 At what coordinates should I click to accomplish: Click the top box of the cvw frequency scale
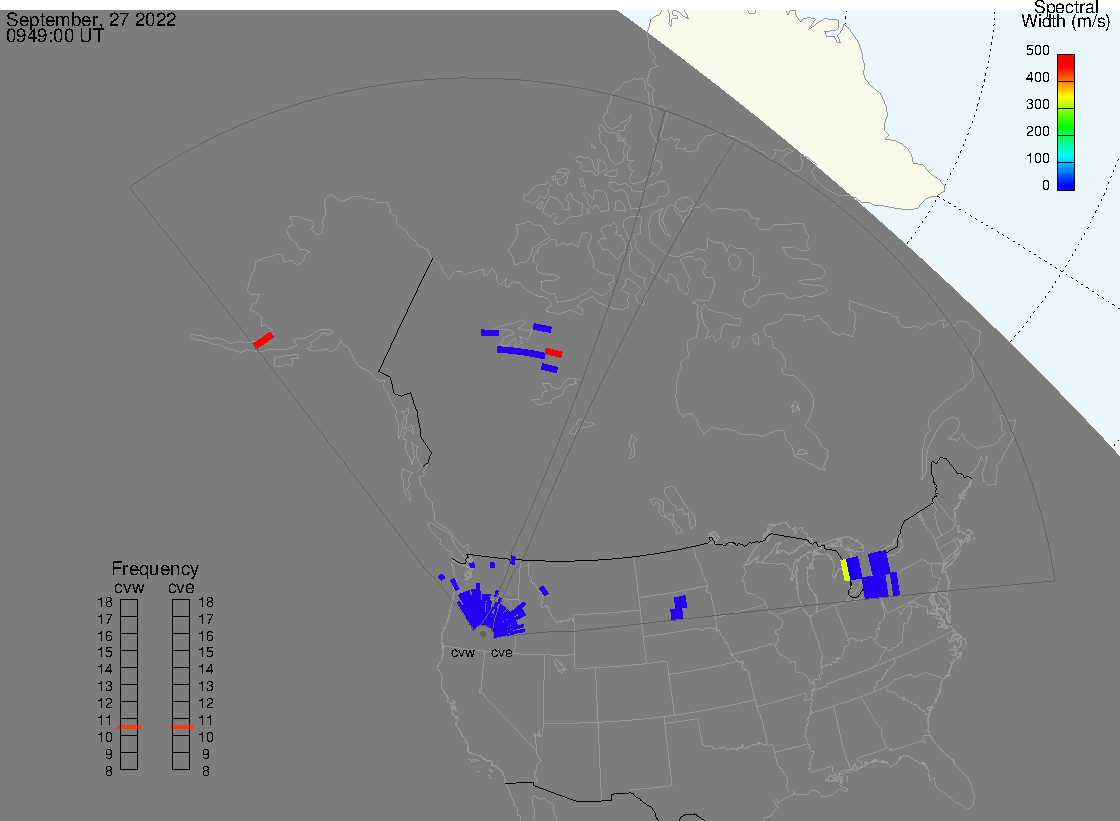coord(129,608)
